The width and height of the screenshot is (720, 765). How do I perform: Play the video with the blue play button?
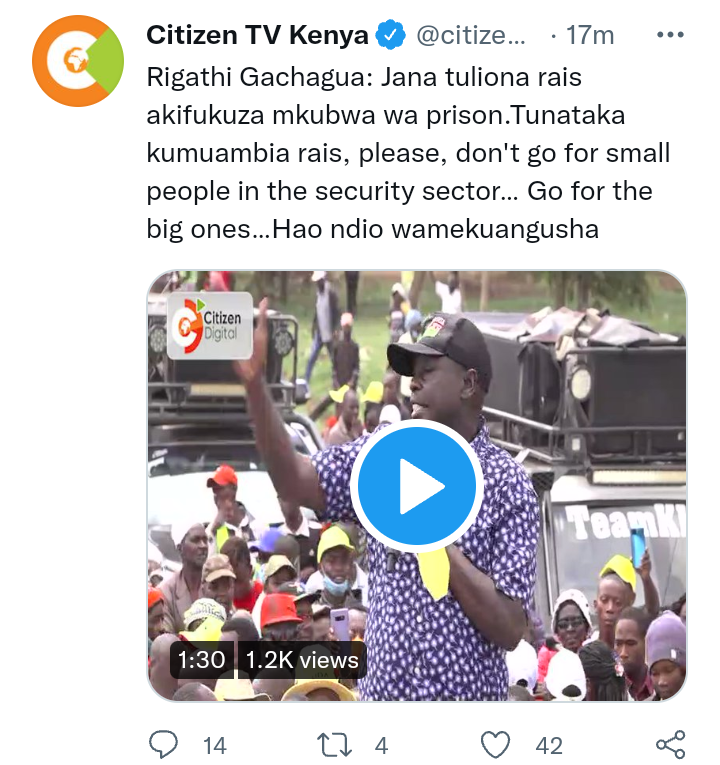tap(417, 486)
